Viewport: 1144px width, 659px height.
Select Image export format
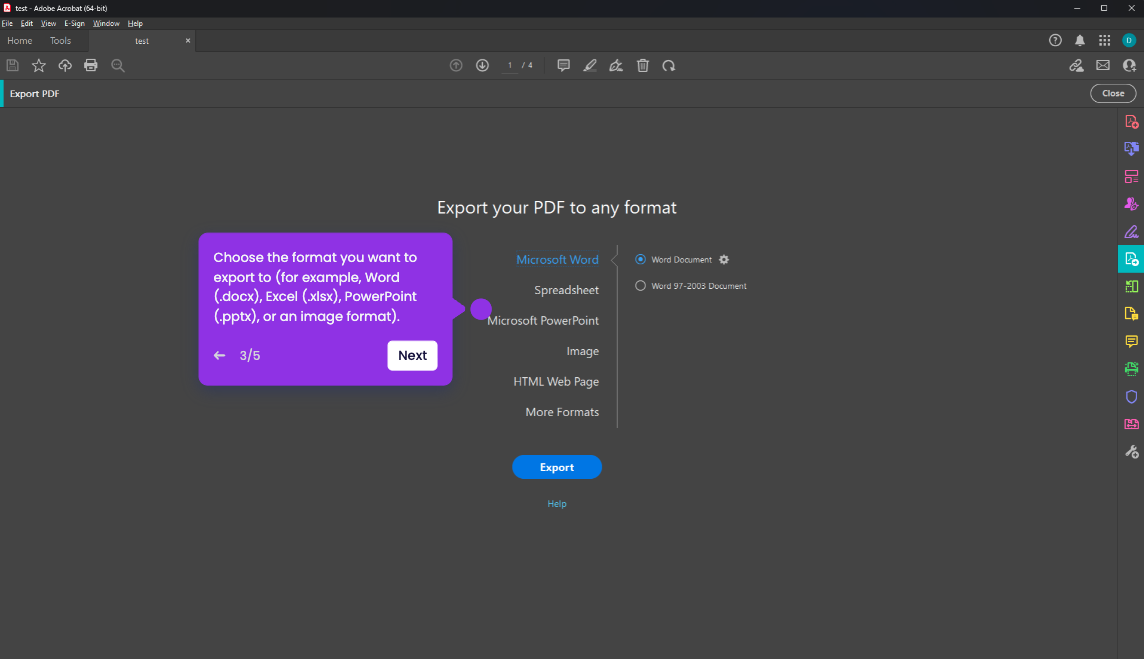pyautogui.click(x=582, y=351)
